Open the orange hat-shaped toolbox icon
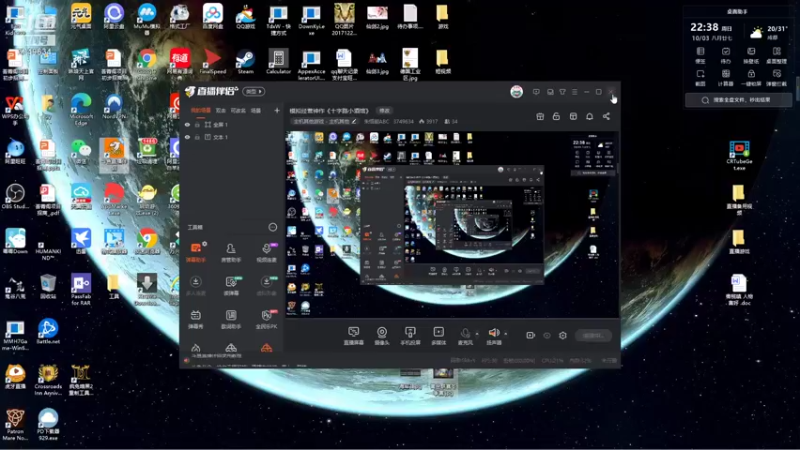The image size is (800, 450). coord(266,348)
